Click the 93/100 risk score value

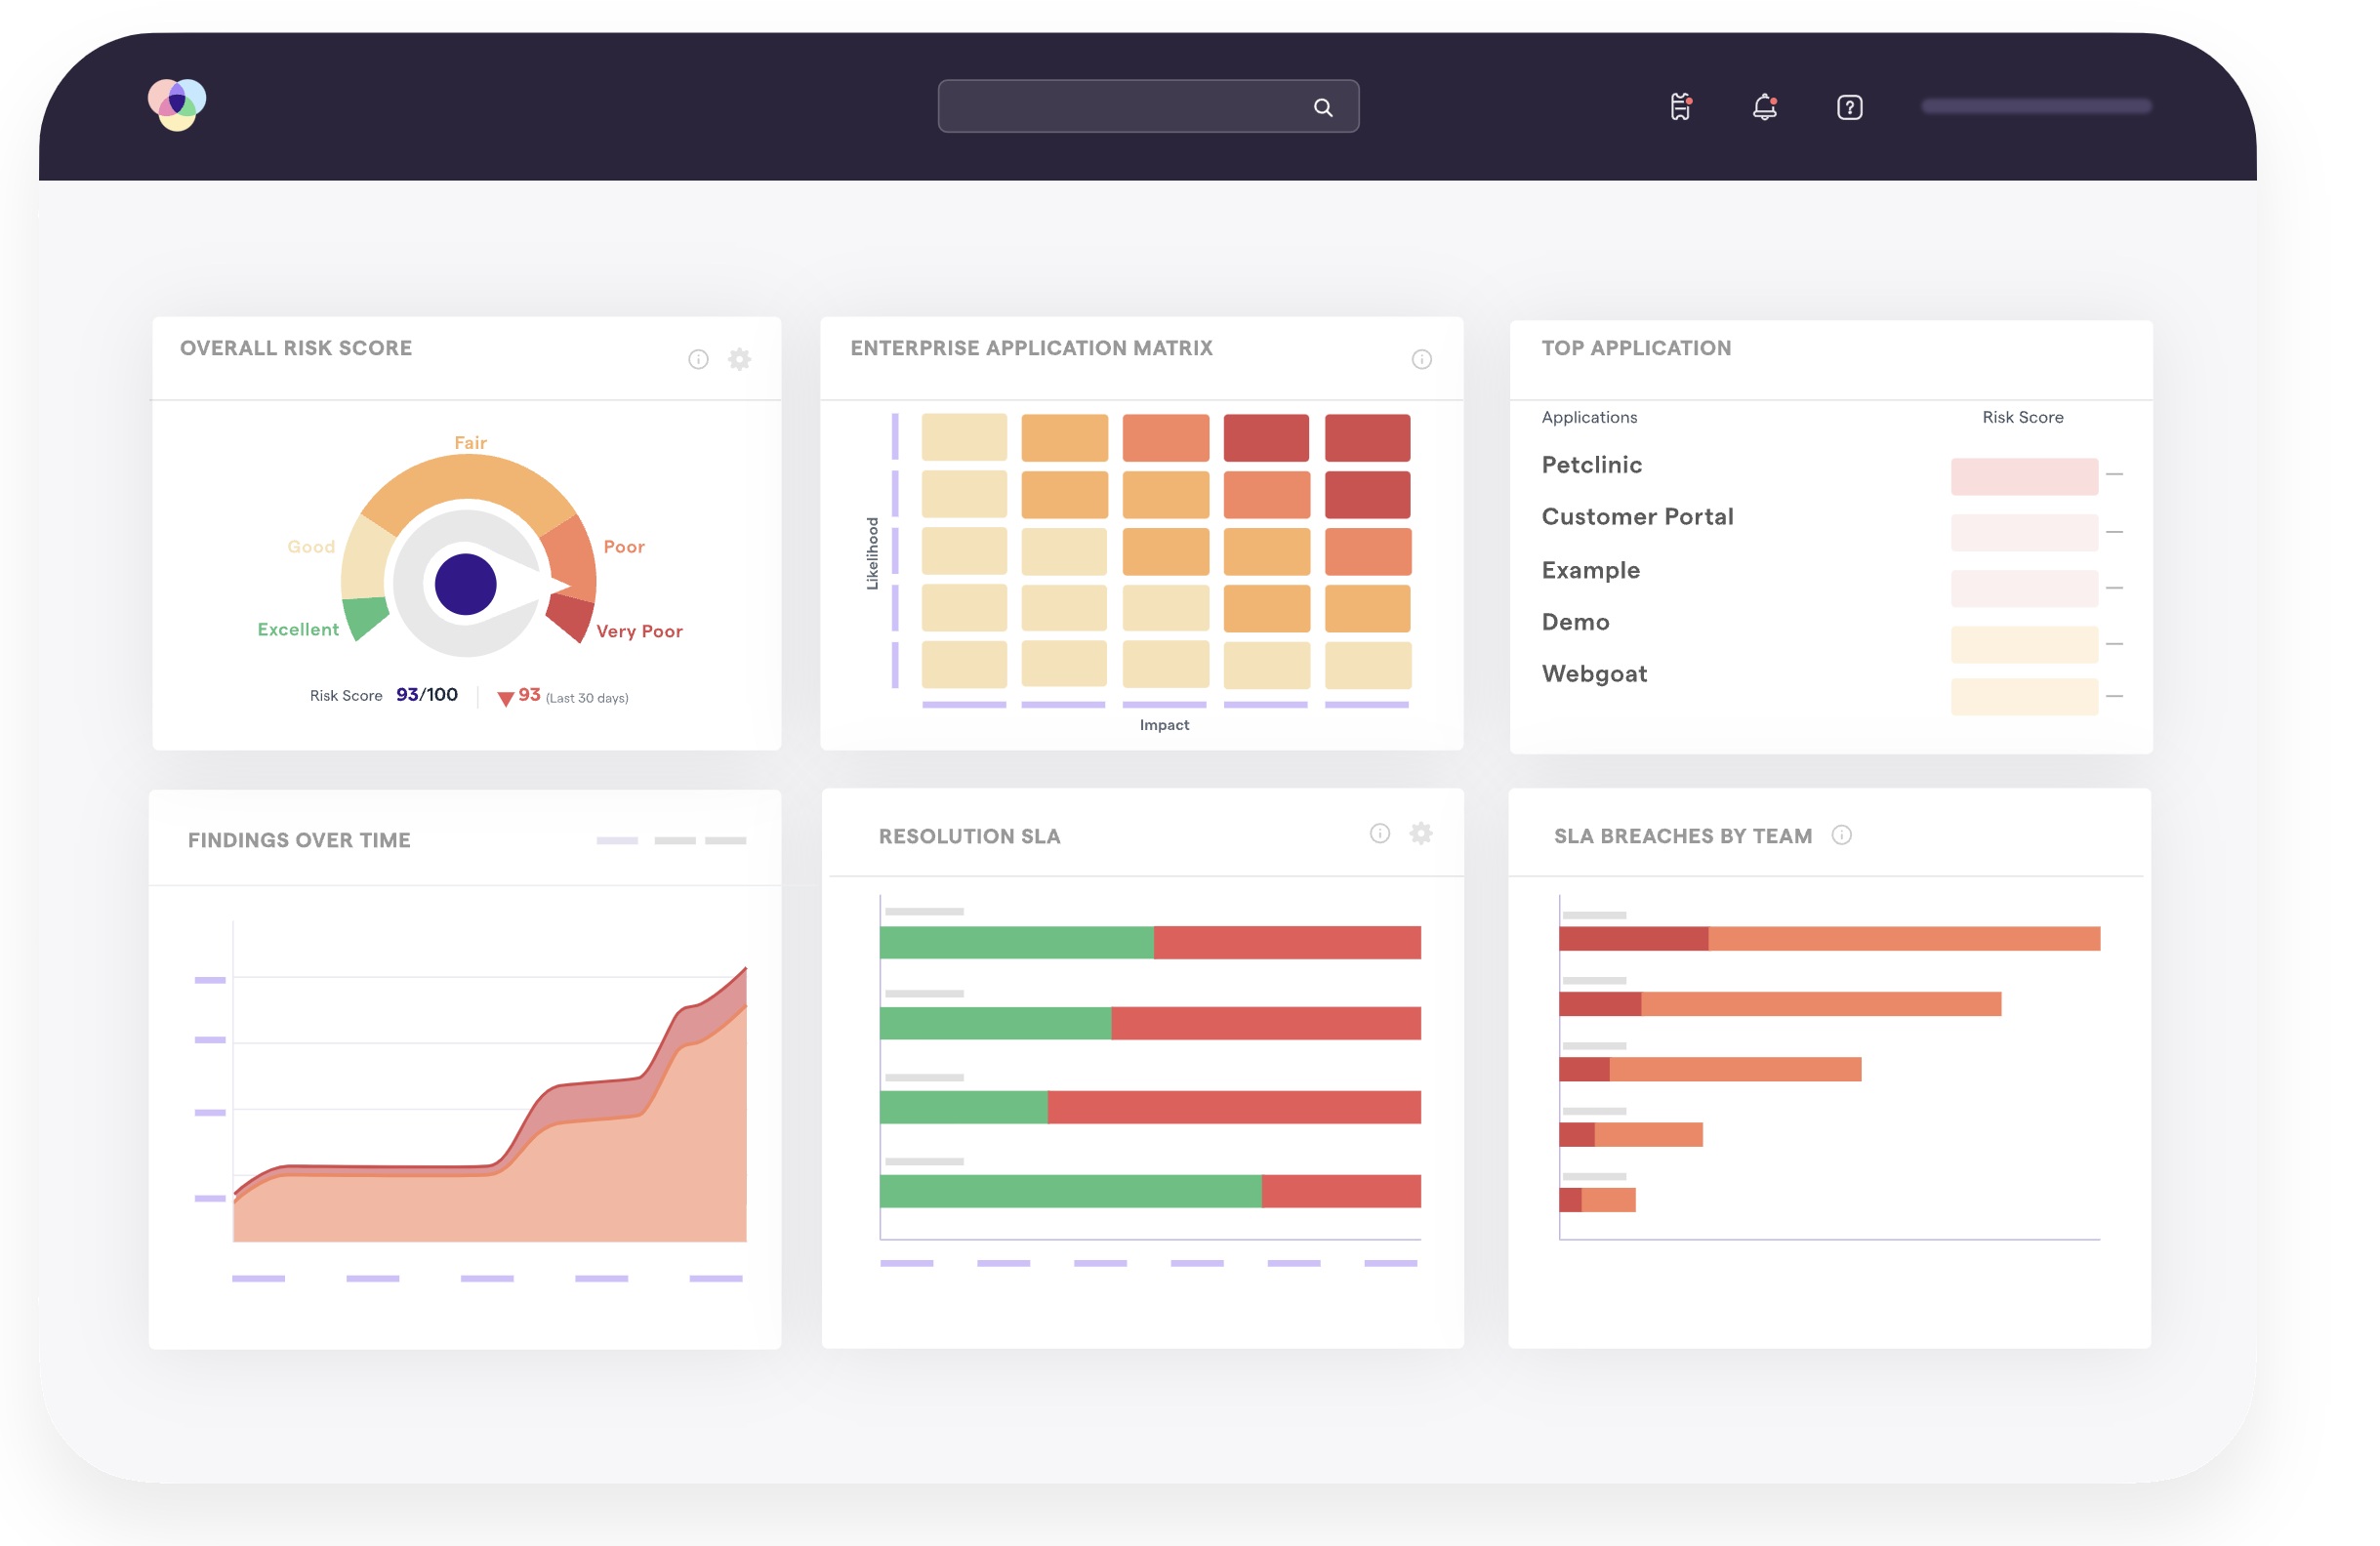click(x=427, y=695)
